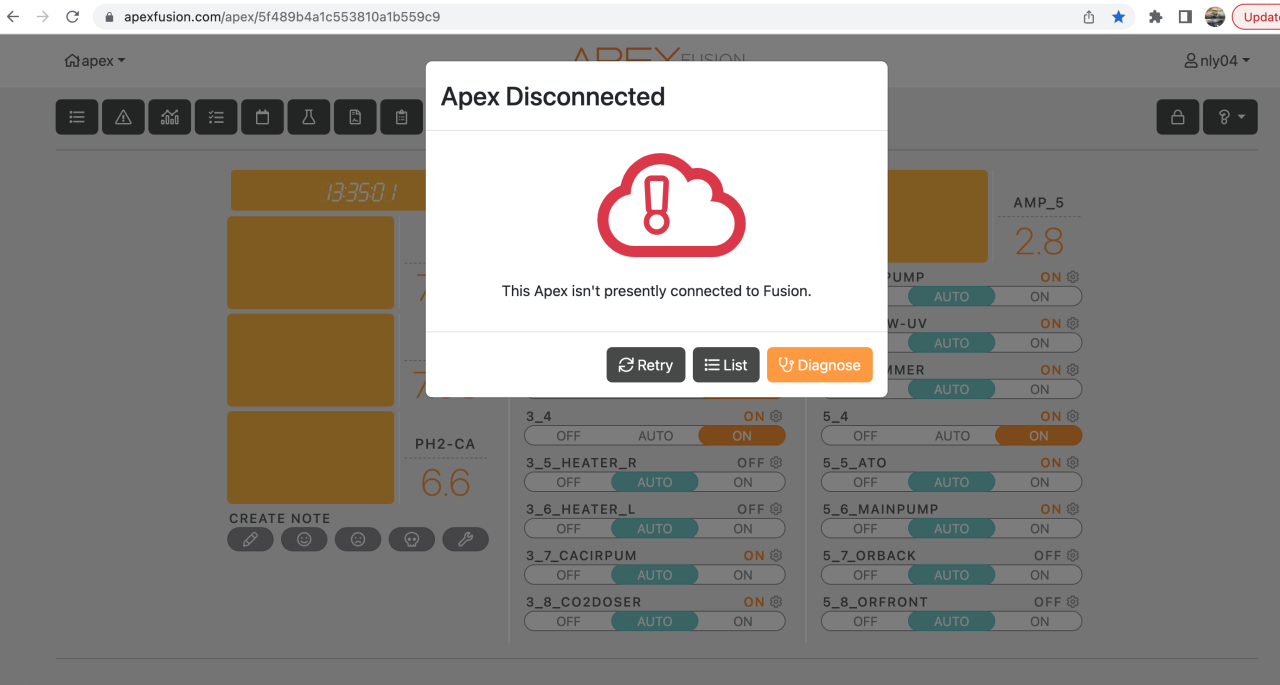Create a note with the pencil icon
This screenshot has height=685, width=1280.
(x=250, y=539)
